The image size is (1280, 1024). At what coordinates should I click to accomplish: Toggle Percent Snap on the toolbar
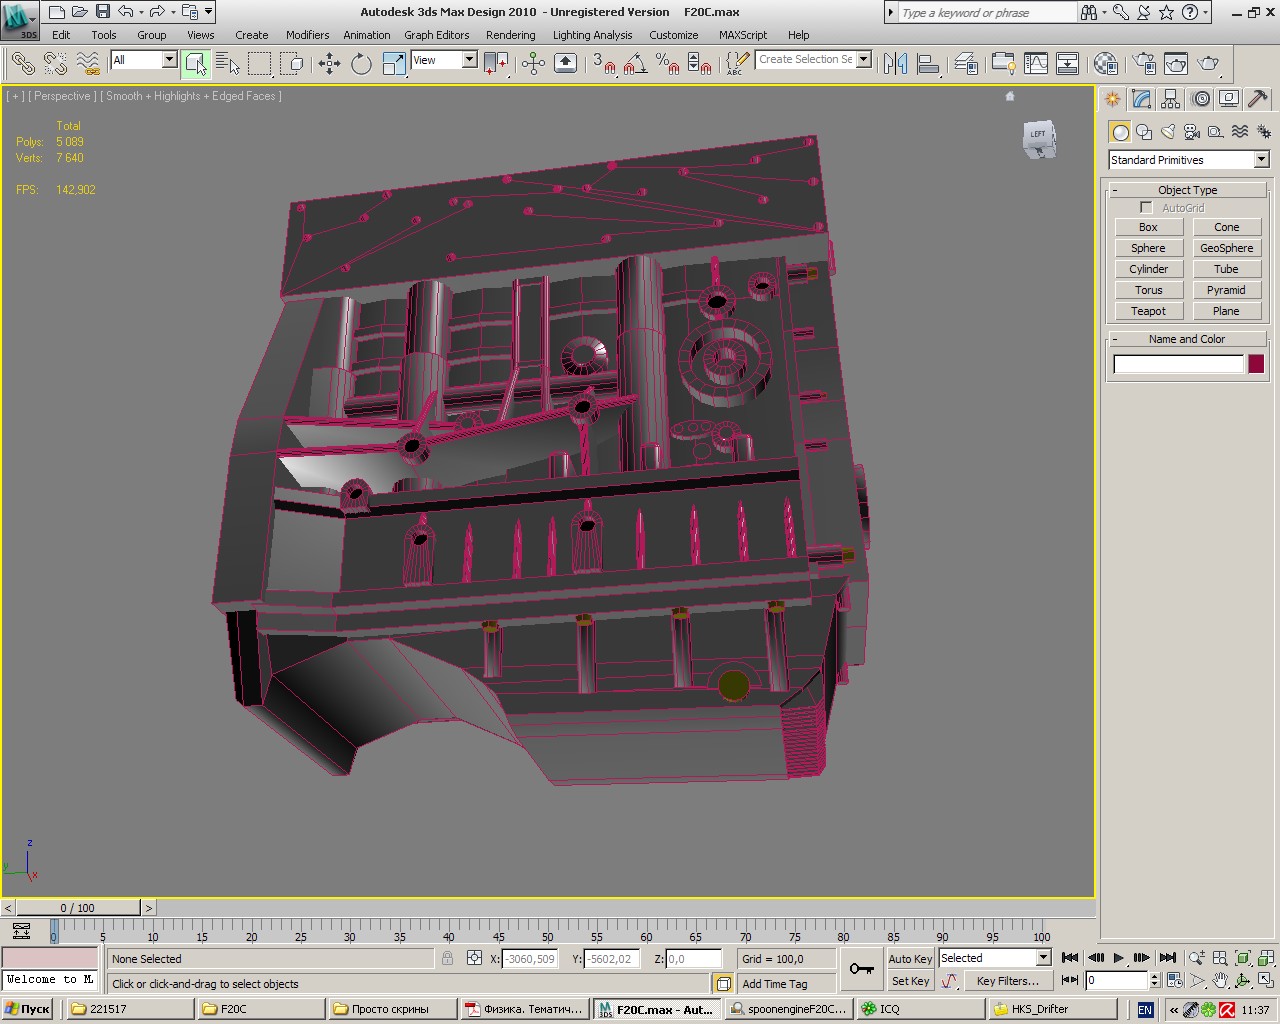point(667,64)
